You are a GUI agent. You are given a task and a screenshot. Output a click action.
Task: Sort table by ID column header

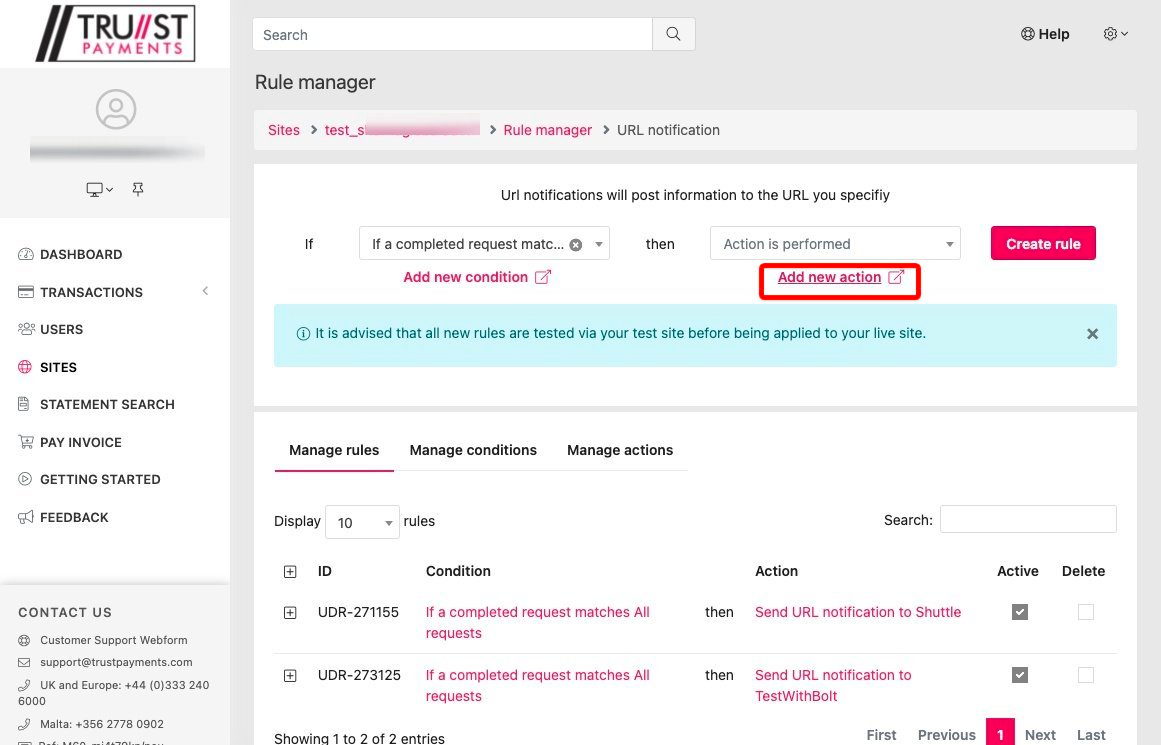pos(324,571)
